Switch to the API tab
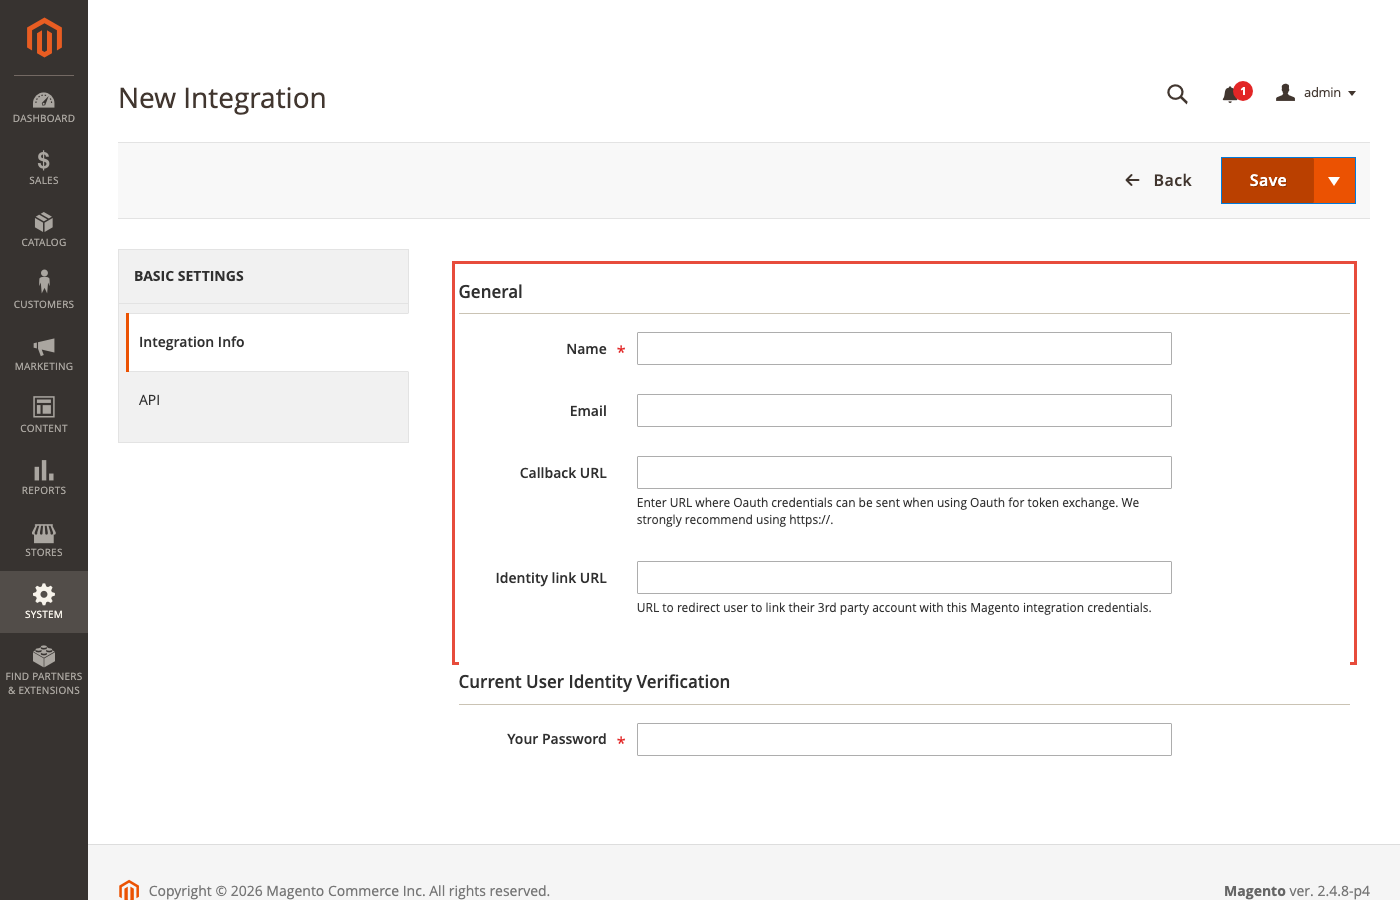The width and height of the screenshot is (1400, 900). click(149, 399)
